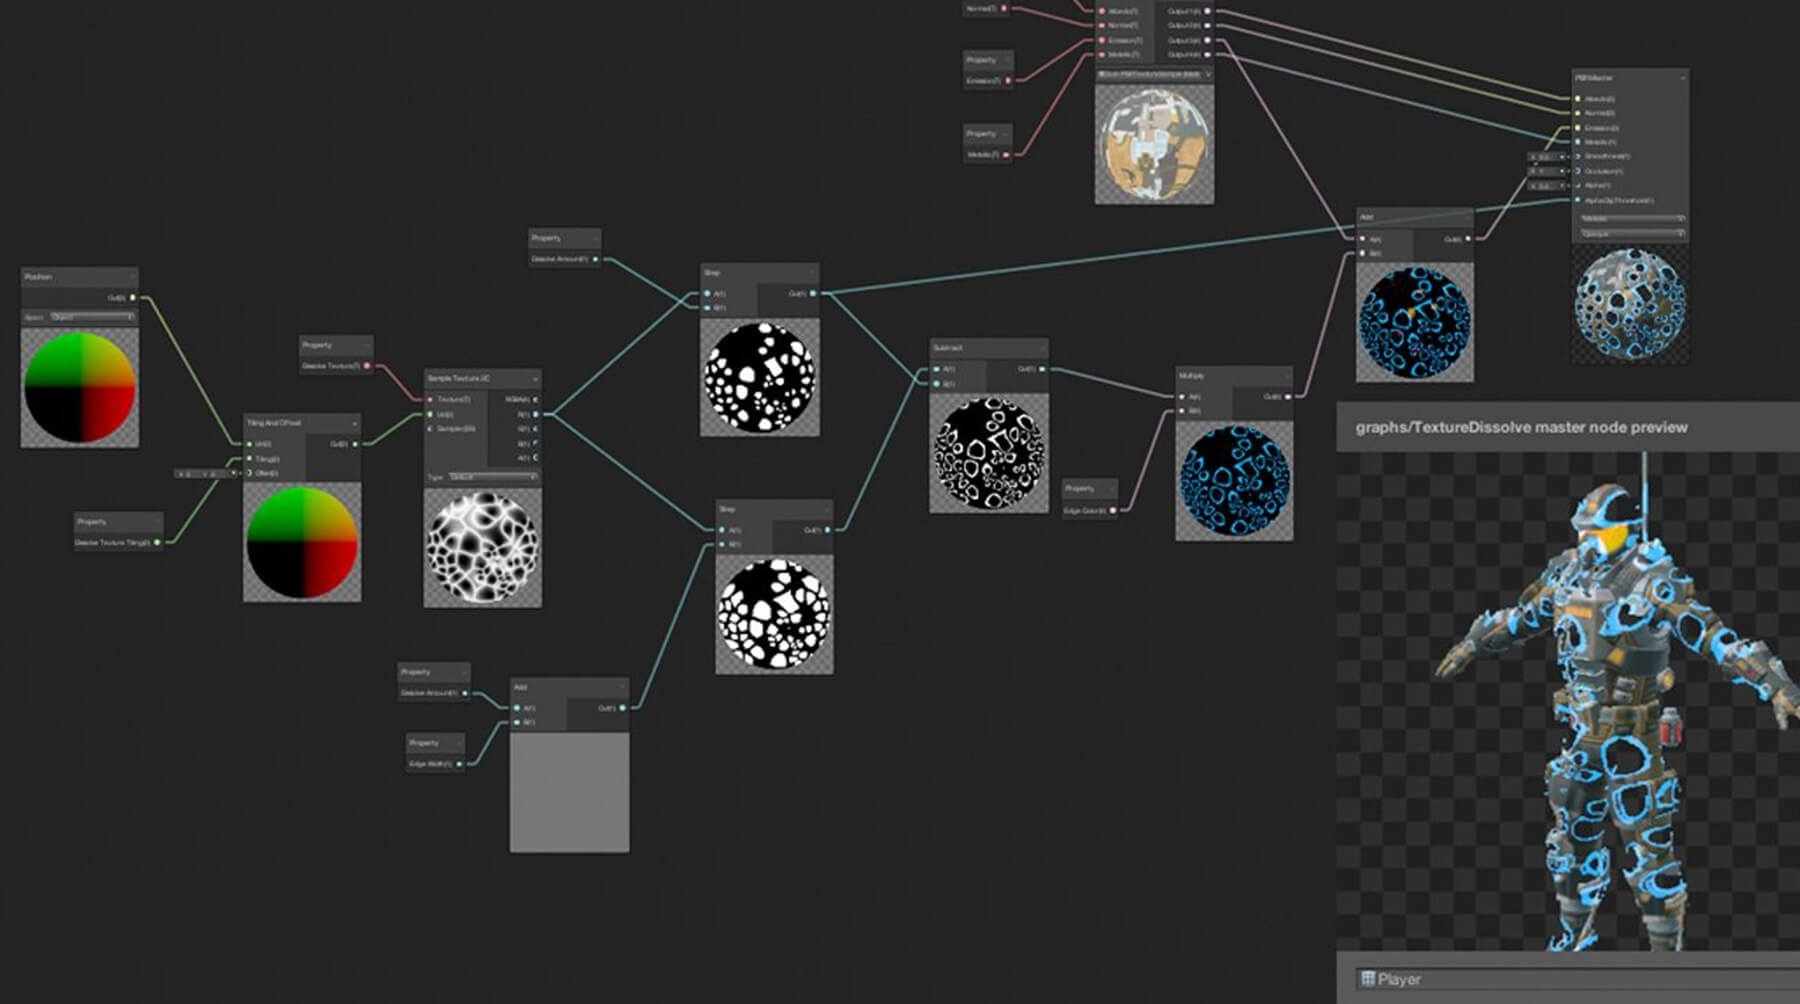This screenshot has width=1800, height=1004.
Task: Open the Position node Space dropdown
Action: 92,317
